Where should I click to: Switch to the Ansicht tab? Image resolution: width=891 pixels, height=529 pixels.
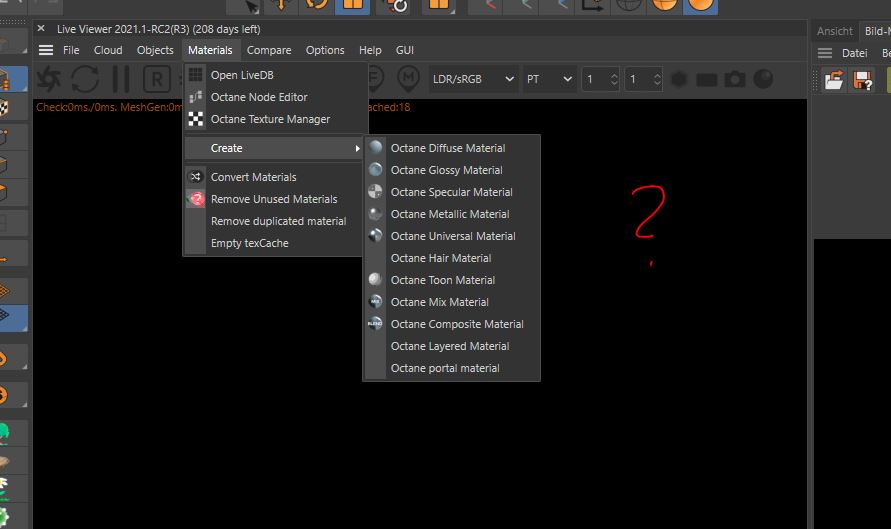[x=835, y=31]
